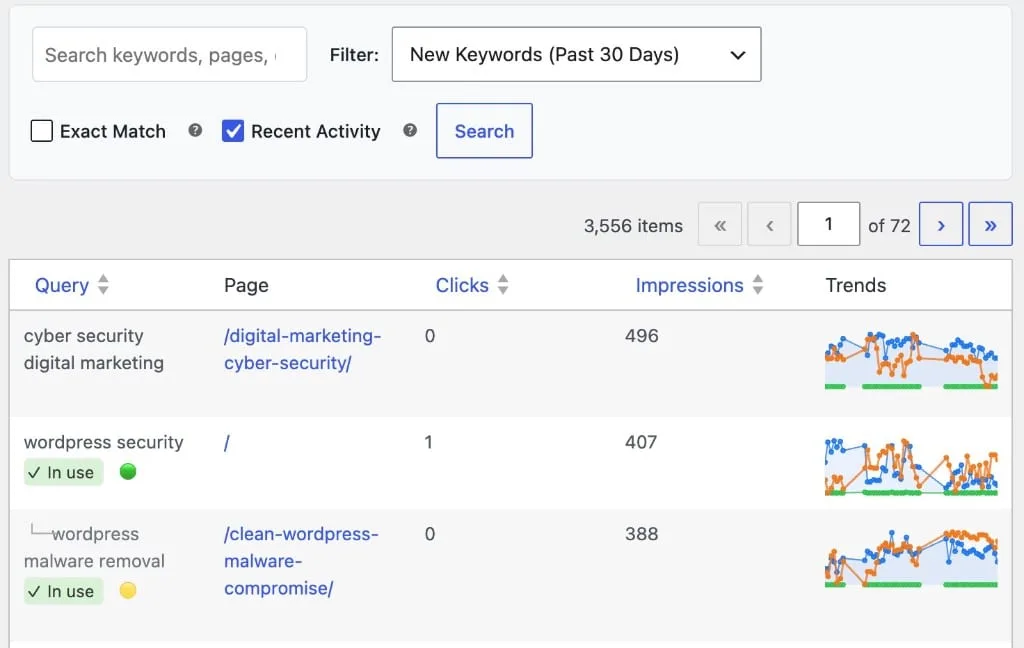
Task: Click the Exact Match help icon
Action: pos(195,131)
